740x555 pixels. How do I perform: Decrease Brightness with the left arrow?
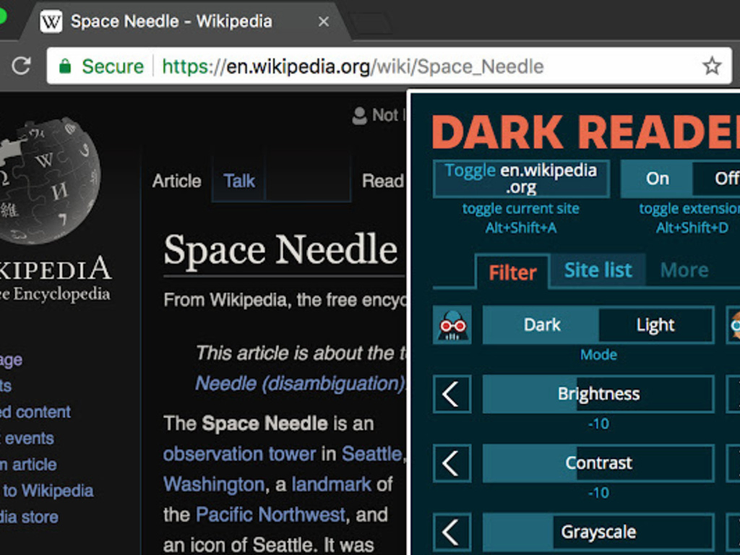452,394
